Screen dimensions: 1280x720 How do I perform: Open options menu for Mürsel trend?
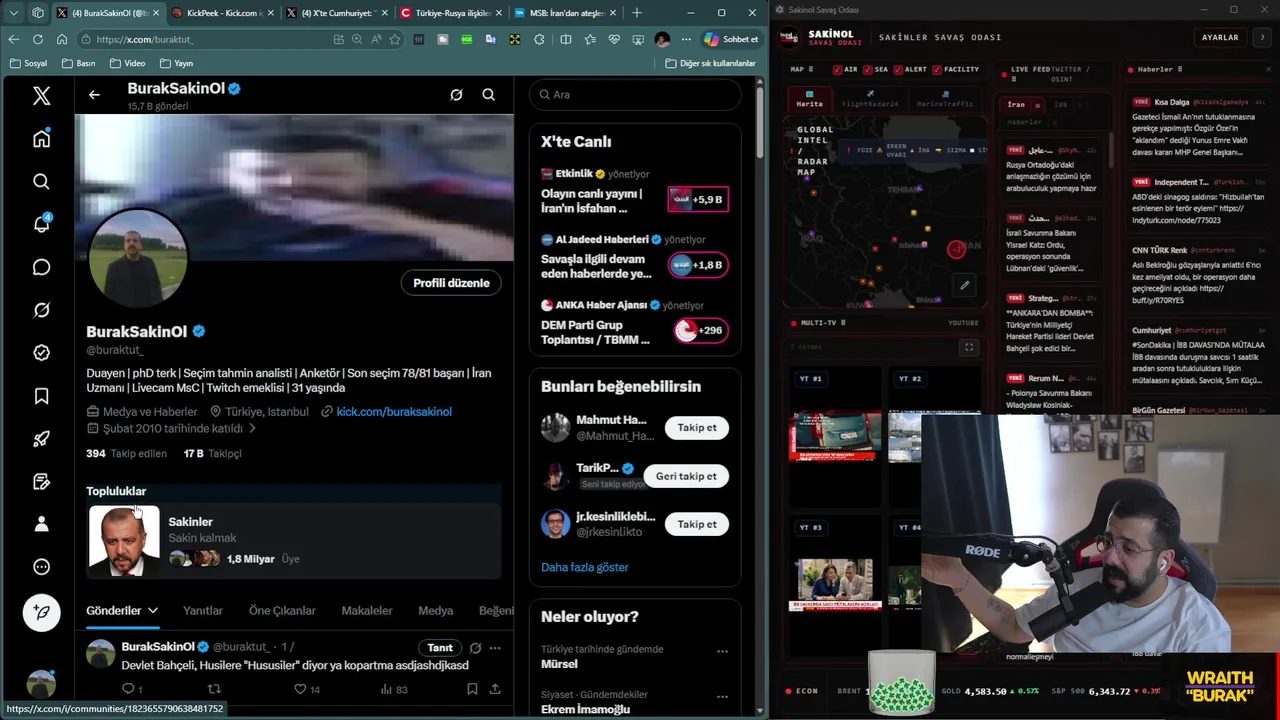[722, 651]
